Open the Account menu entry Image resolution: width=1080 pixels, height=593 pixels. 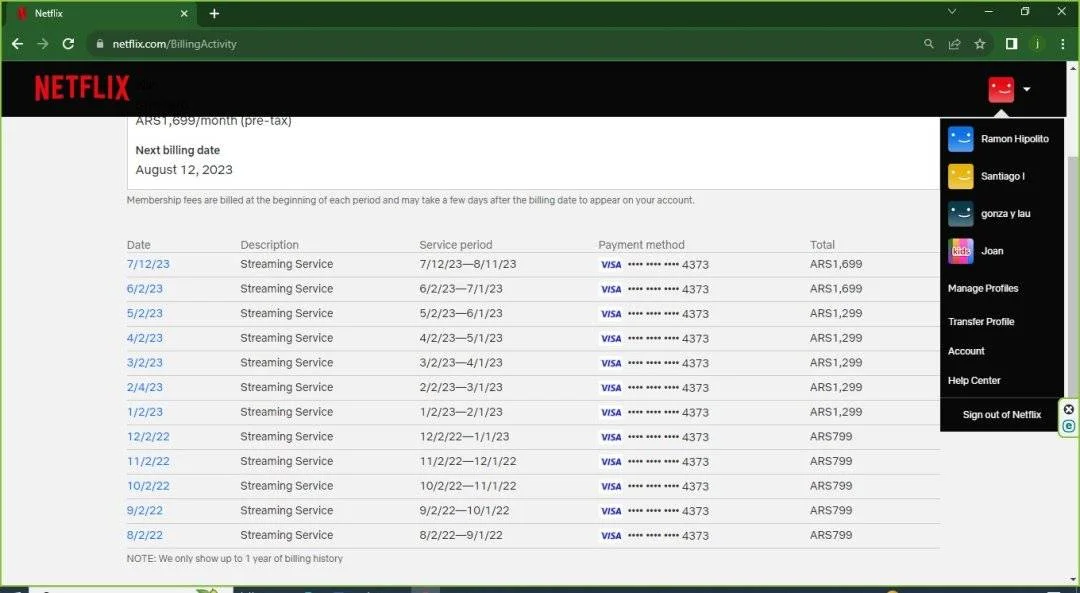coord(966,351)
